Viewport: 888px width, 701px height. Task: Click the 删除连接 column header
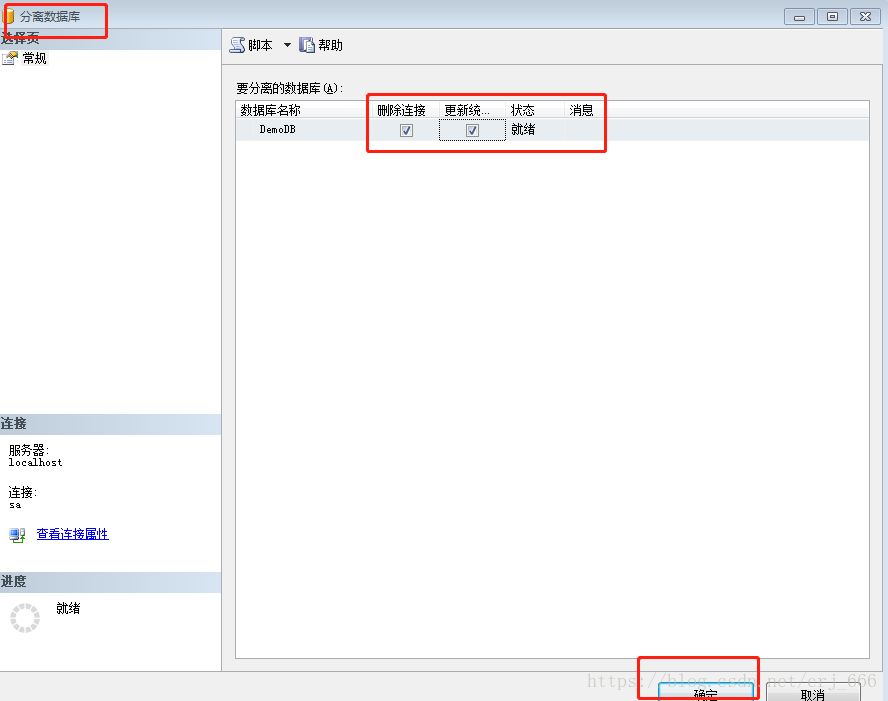[401, 110]
